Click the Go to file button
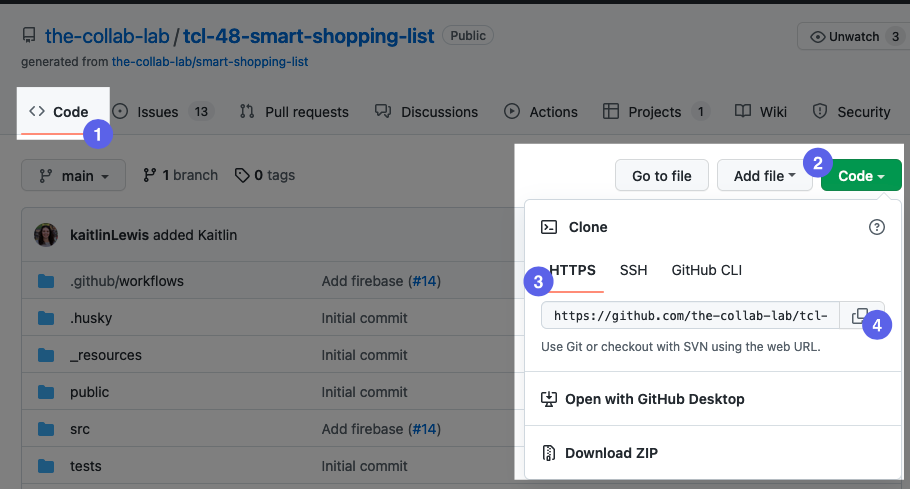 (662, 176)
